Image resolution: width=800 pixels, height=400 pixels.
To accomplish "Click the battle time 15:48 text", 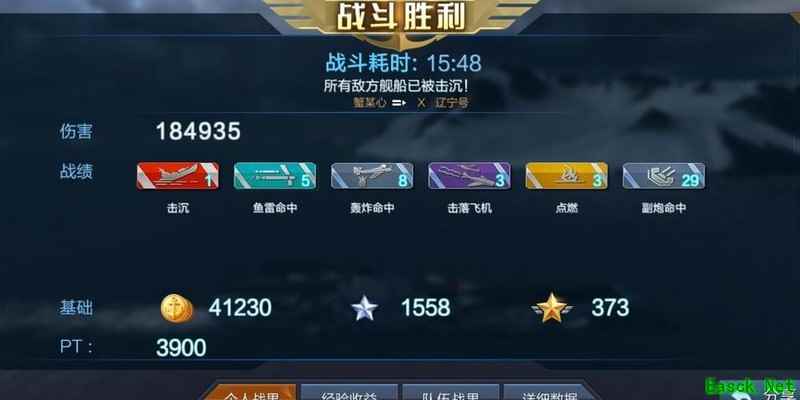I will 454,63.
